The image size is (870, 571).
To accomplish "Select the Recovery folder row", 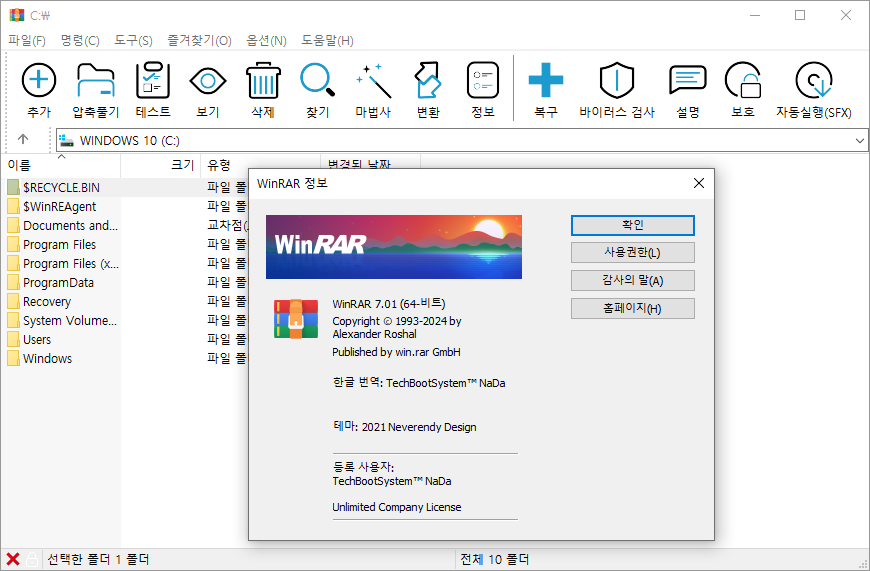I will pyautogui.click(x=124, y=301).
